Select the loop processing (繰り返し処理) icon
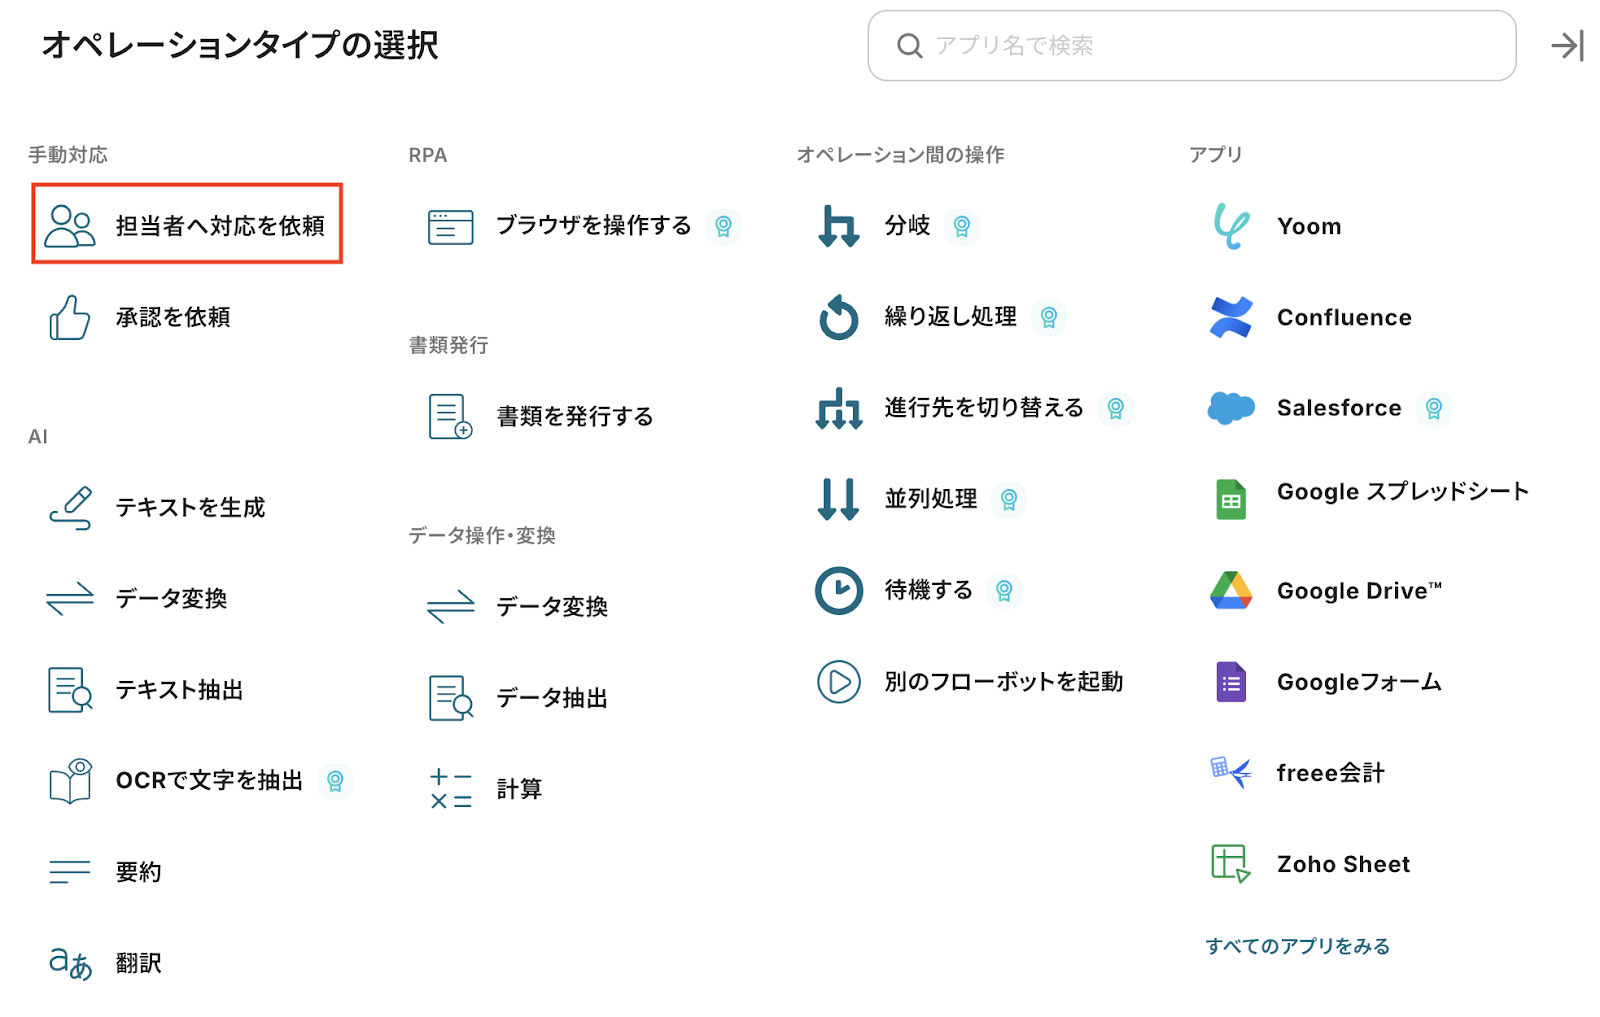The width and height of the screenshot is (1600, 1017). [838, 318]
